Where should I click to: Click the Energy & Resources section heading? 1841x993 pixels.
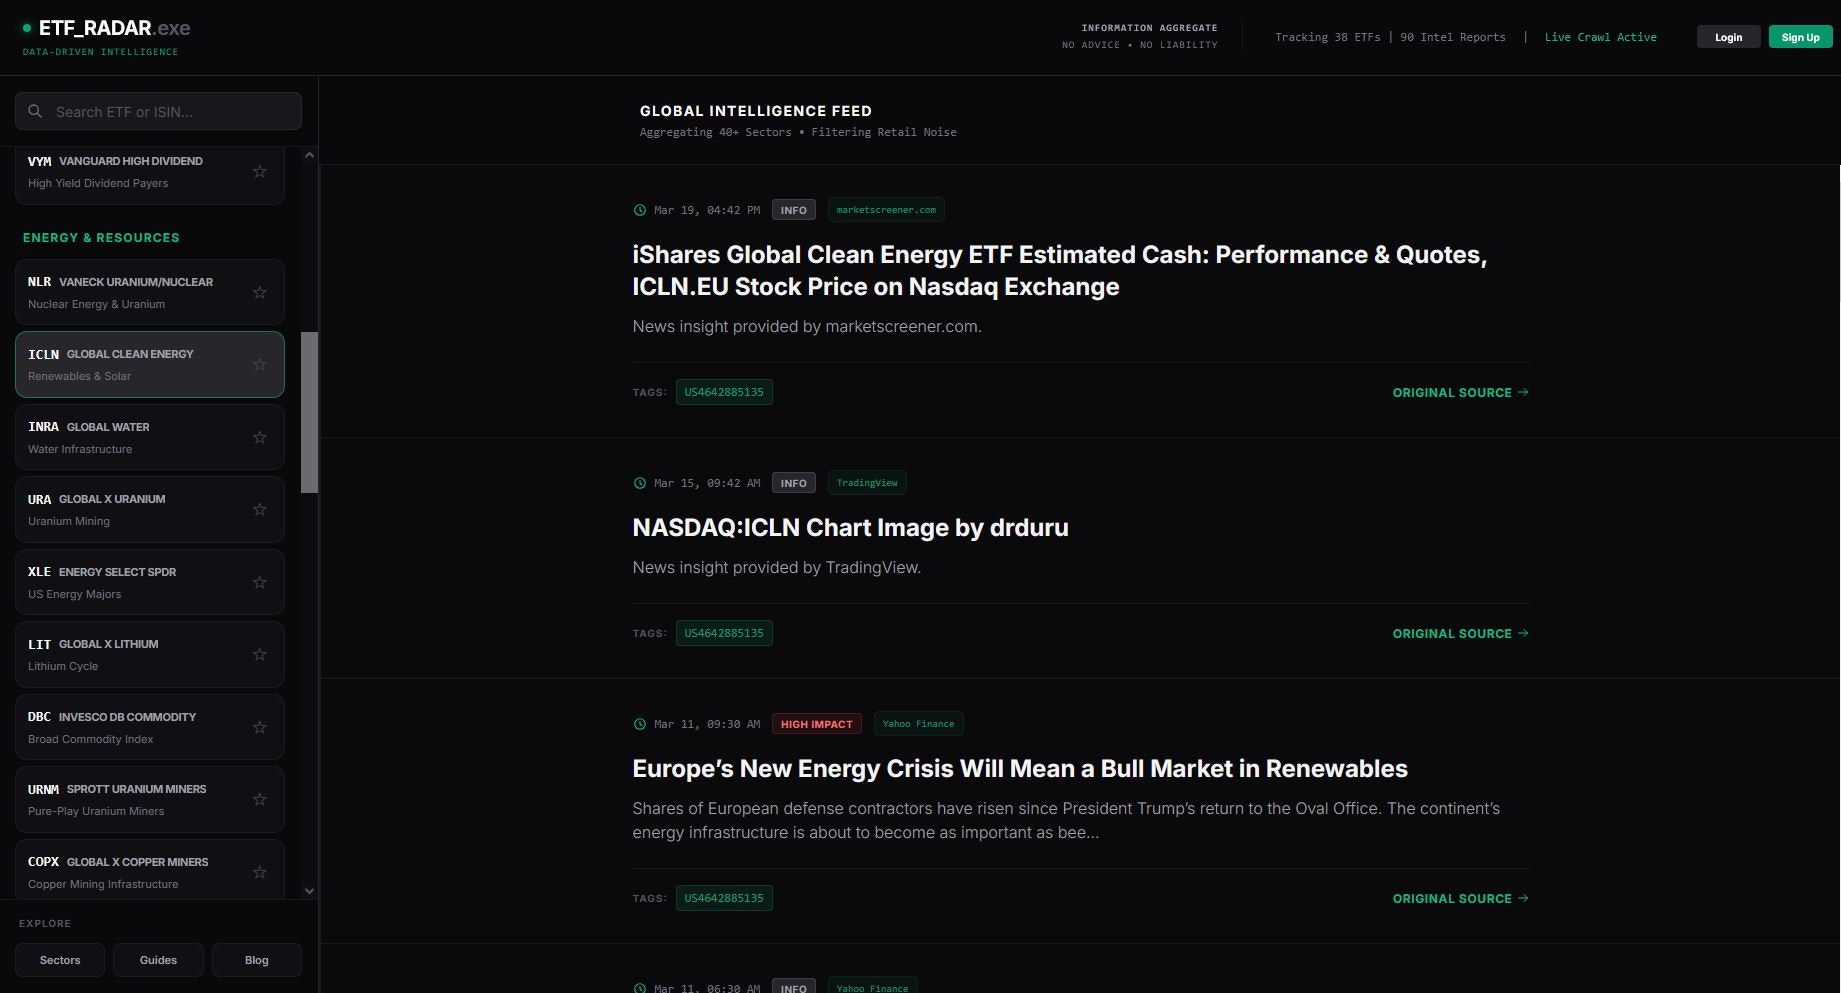coord(101,238)
